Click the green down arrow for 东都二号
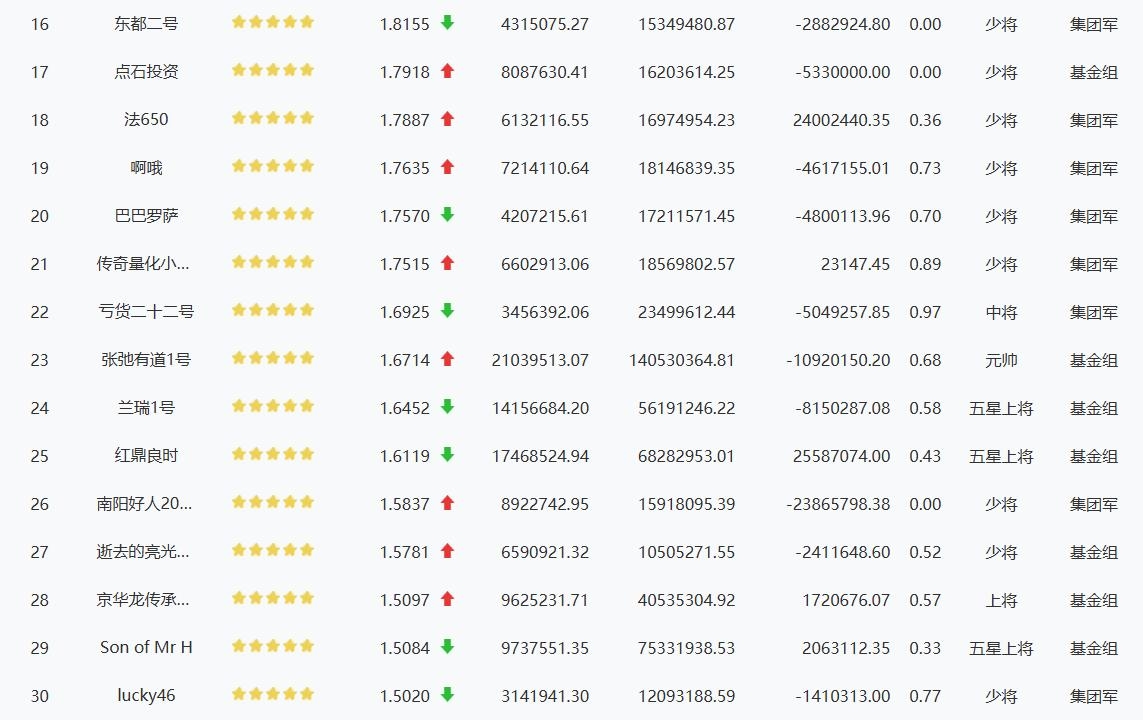Viewport: 1143px width, 720px height. coord(448,23)
